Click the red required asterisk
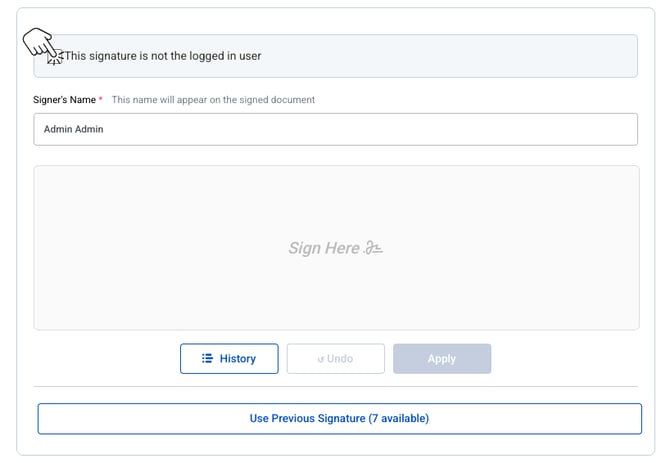The image size is (670, 463). (100, 100)
